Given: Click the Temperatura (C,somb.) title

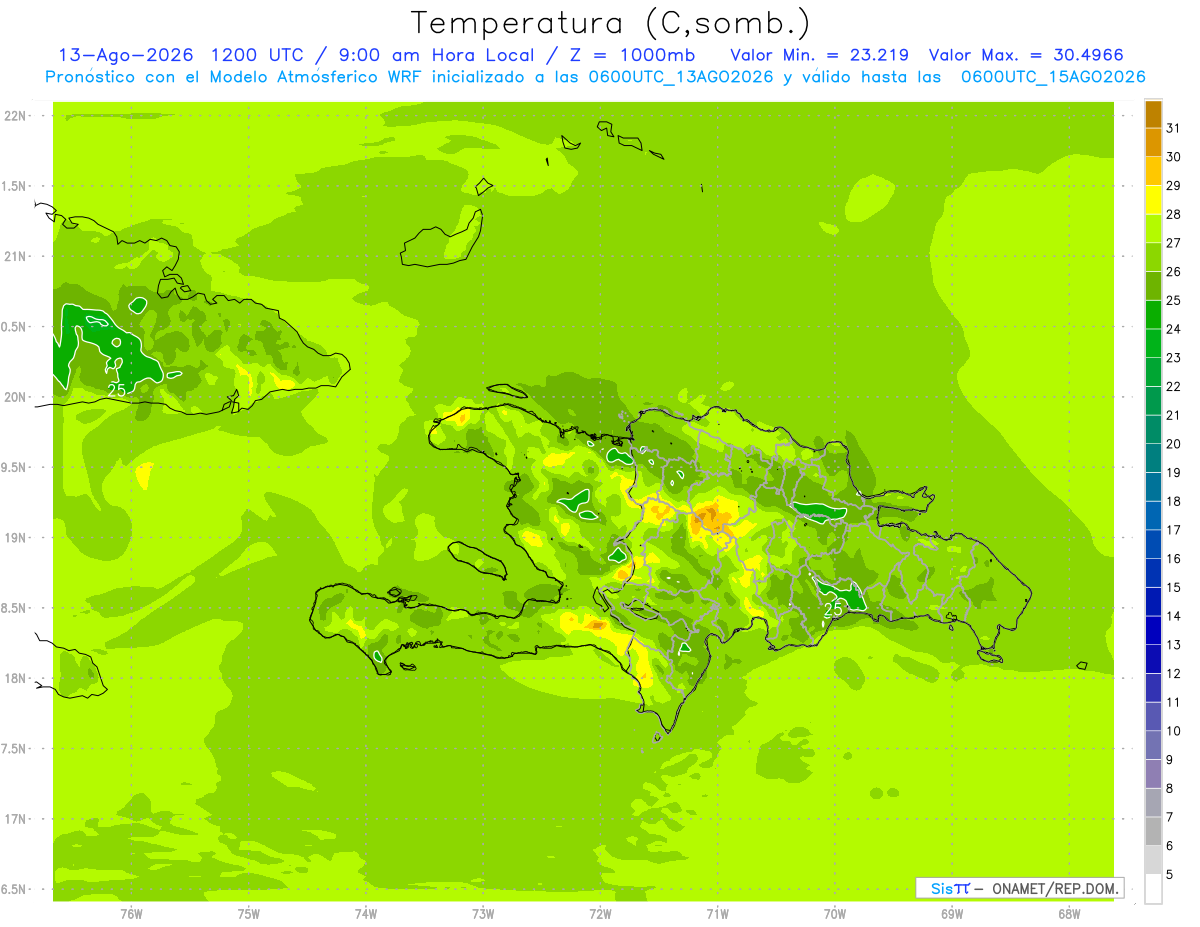Looking at the screenshot, I should (611, 23).
